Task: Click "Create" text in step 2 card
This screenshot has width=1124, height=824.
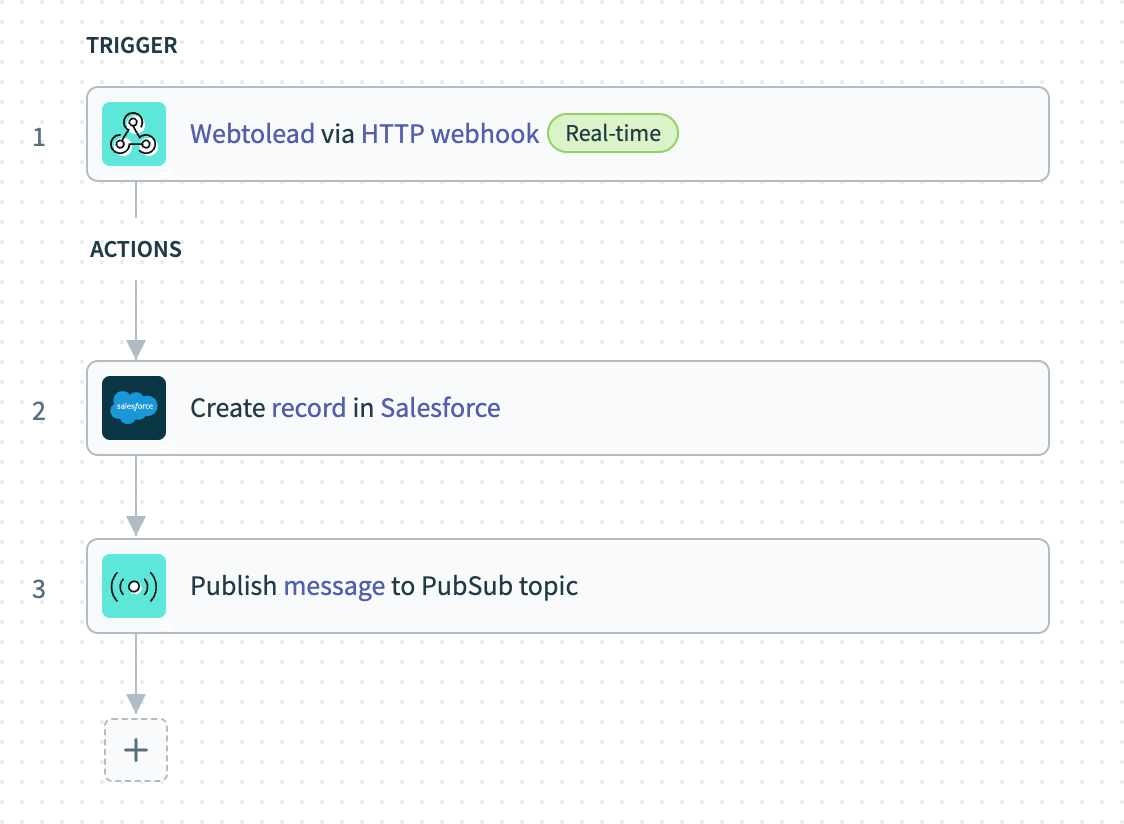Action: click(x=227, y=408)
